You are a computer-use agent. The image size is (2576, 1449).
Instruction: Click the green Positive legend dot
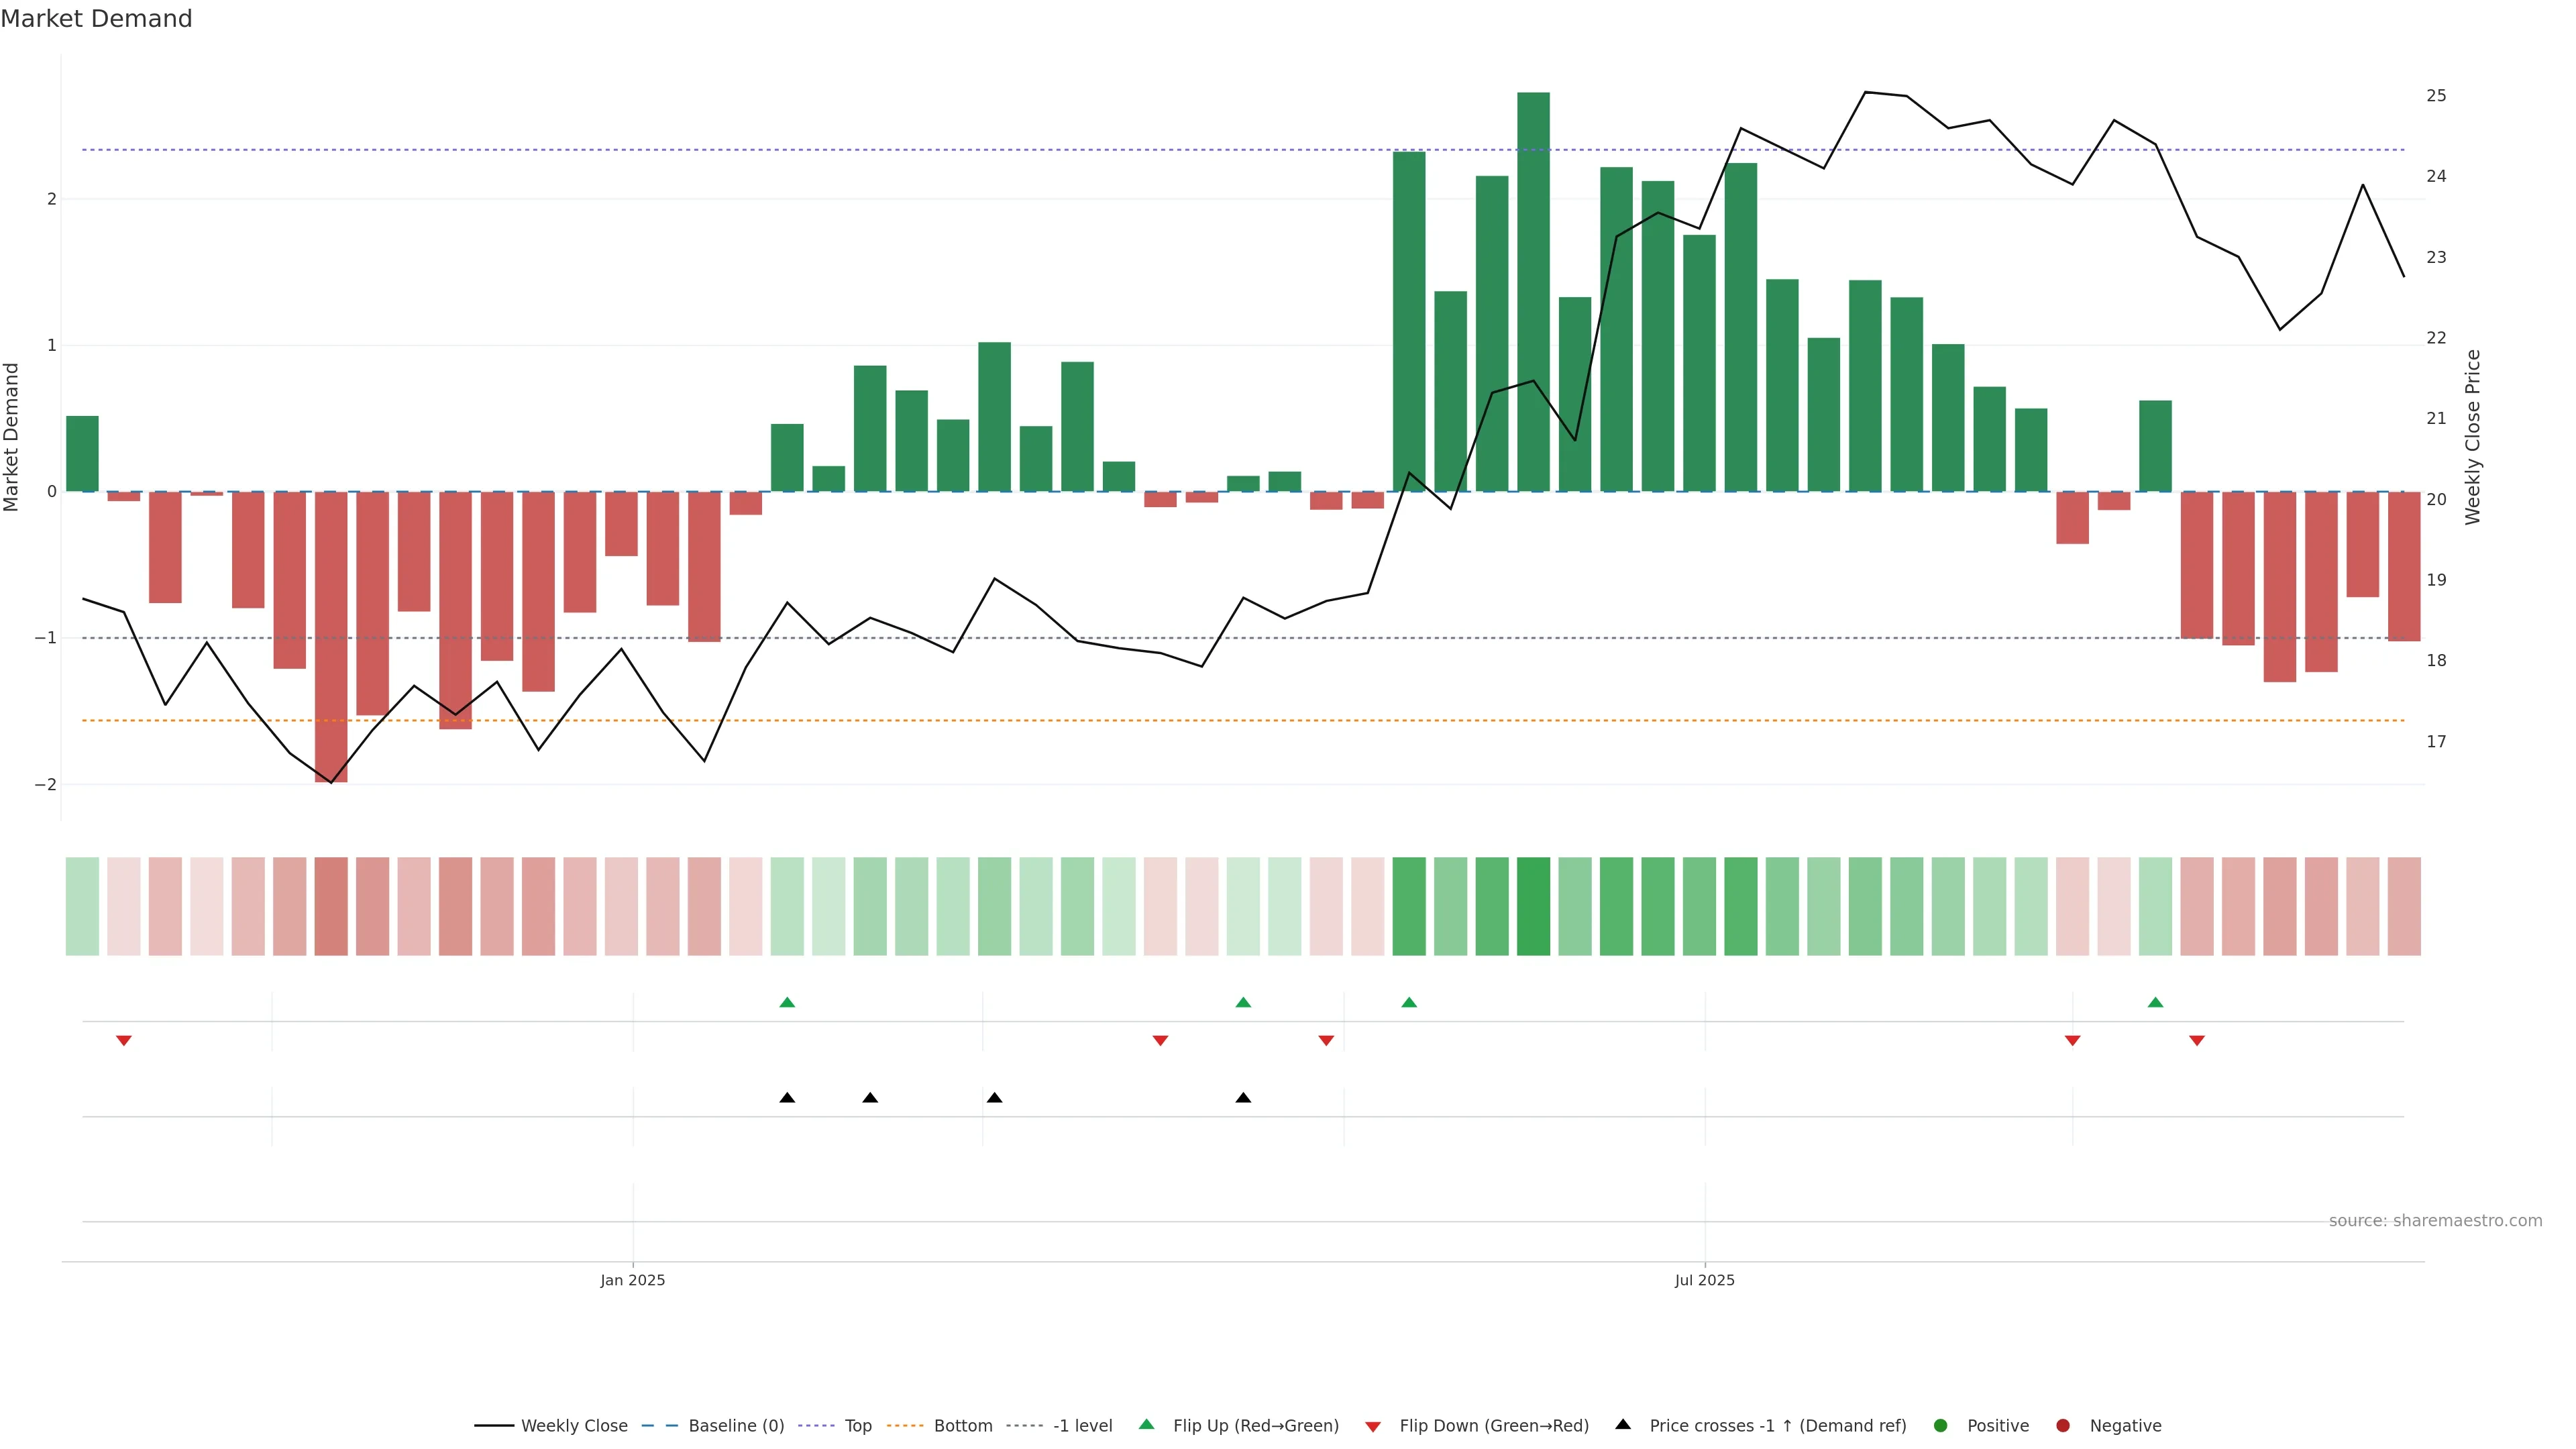(1941, 1426)
